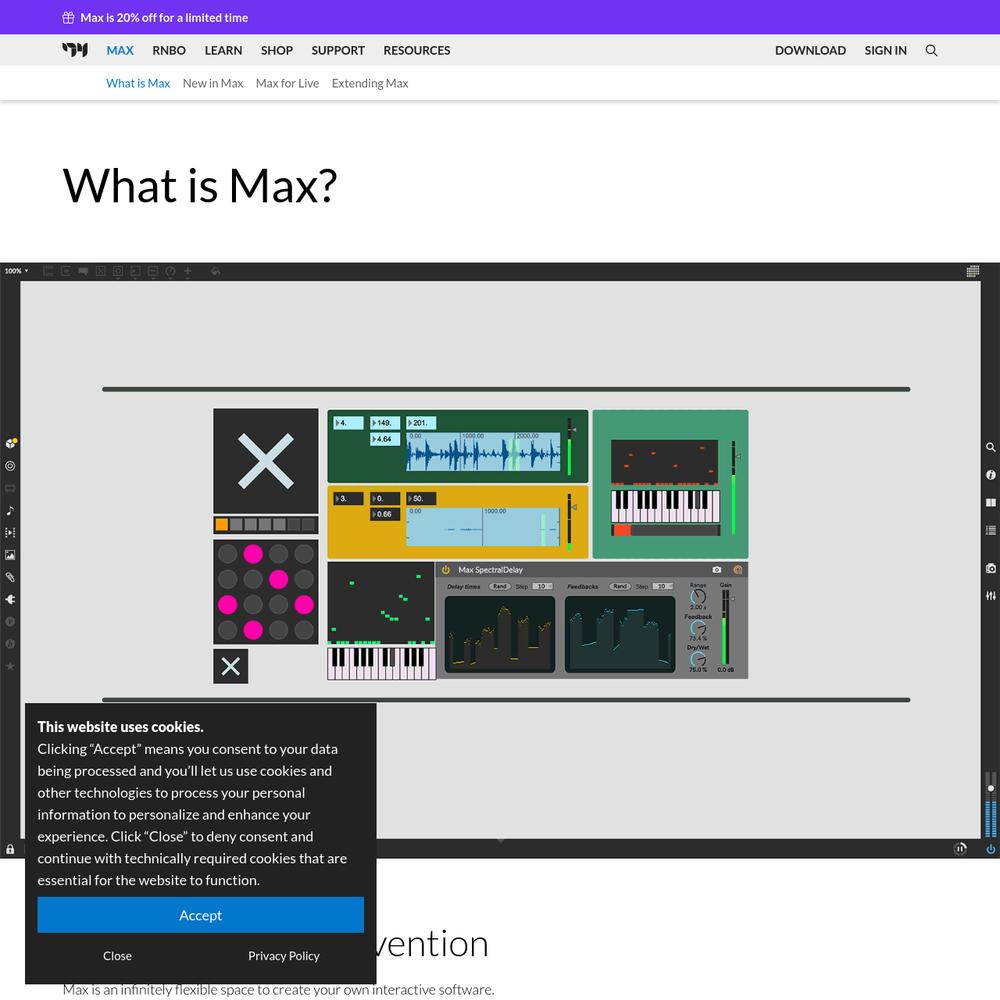Click the comment bubble icon in patcher toolbar
The image size is (1000, 1000).
[x=83, y=272]
